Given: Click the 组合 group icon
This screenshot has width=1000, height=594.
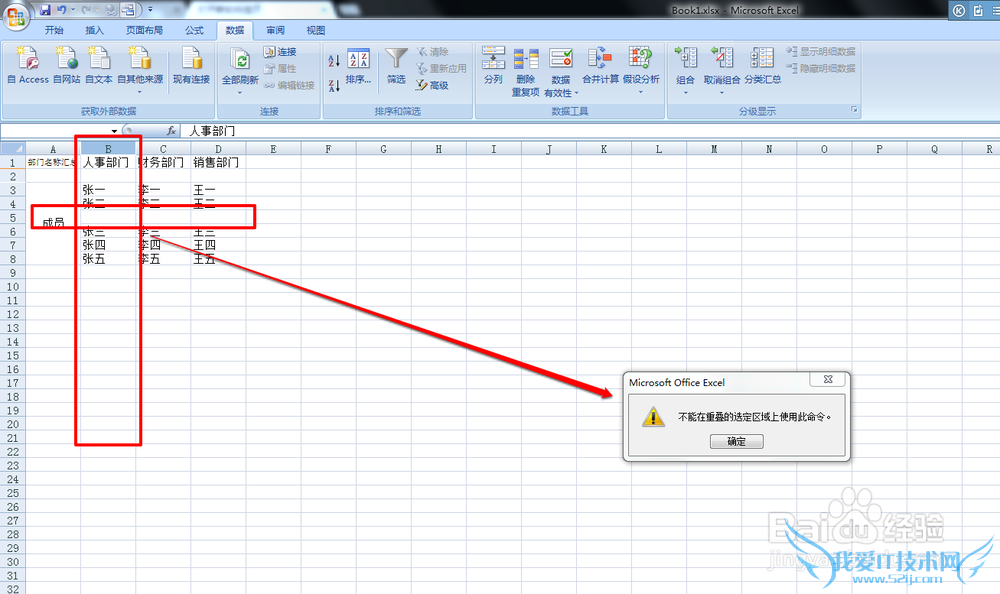Looking at the screenshot, I should pos(686,58).
